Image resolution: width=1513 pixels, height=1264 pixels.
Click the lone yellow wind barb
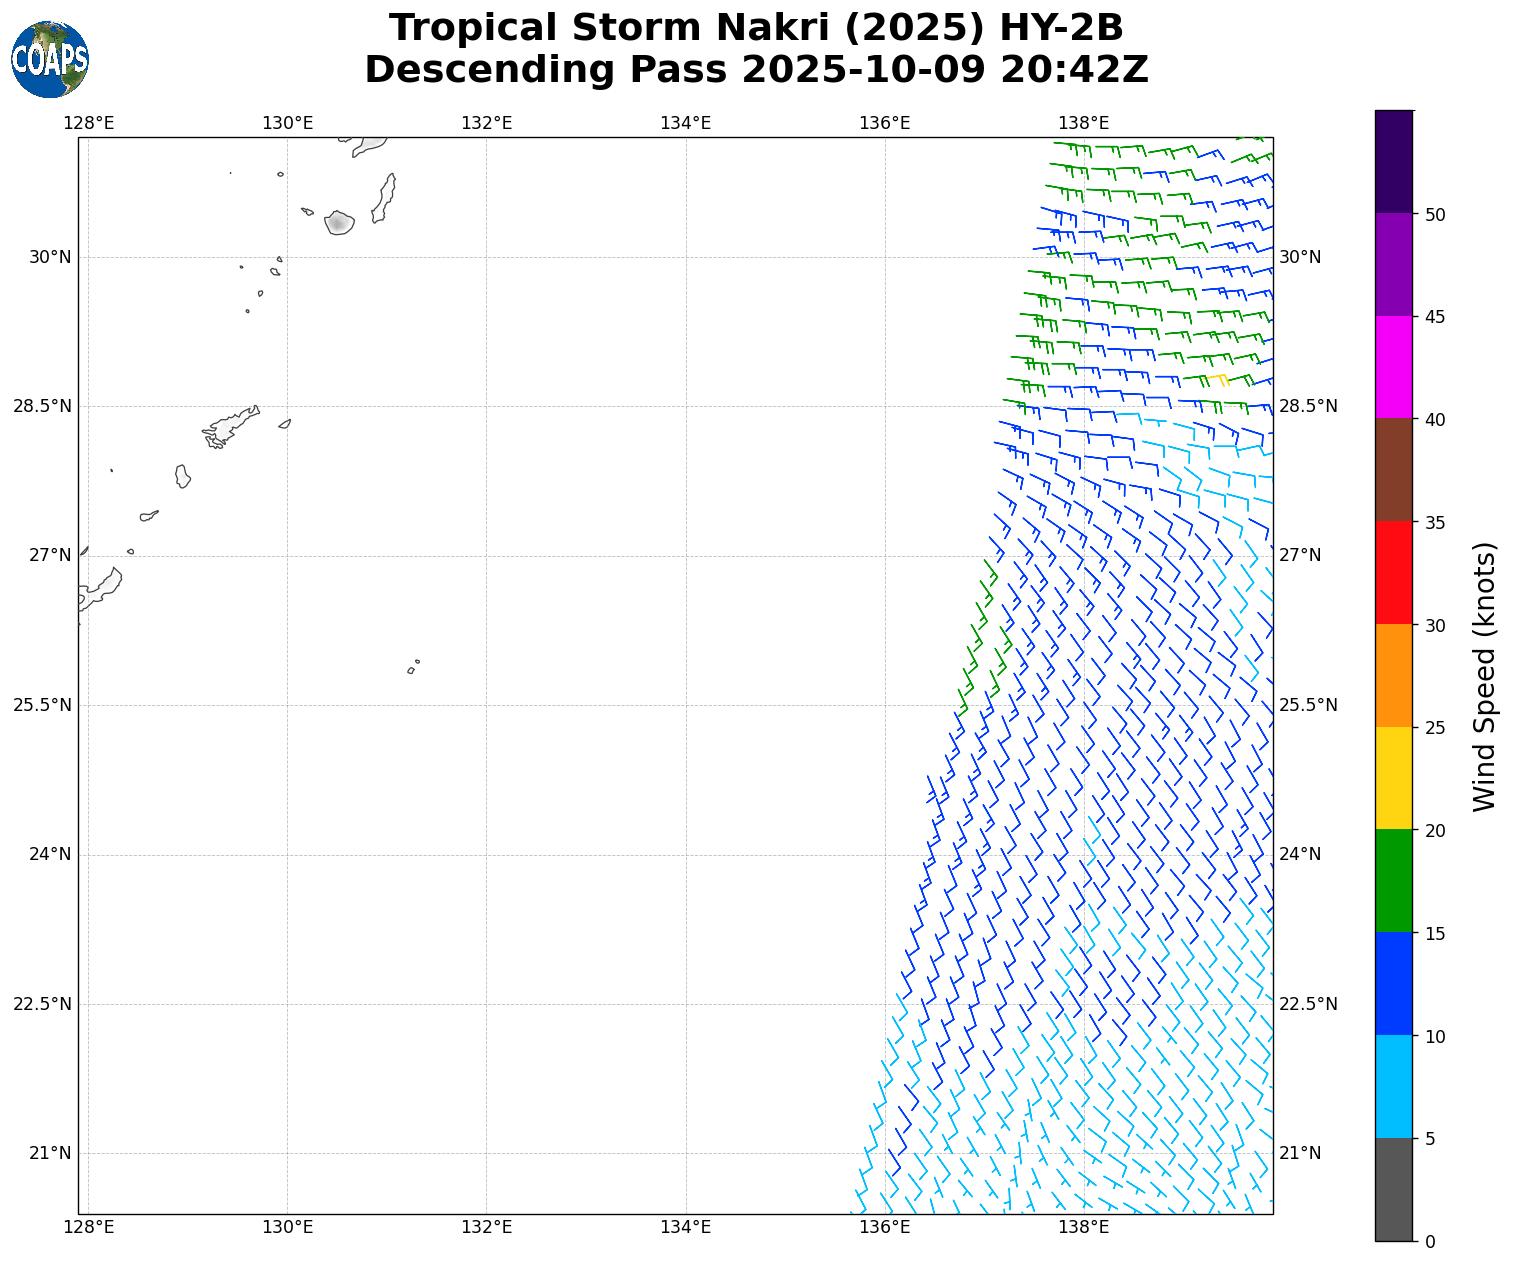point(1217,379)
